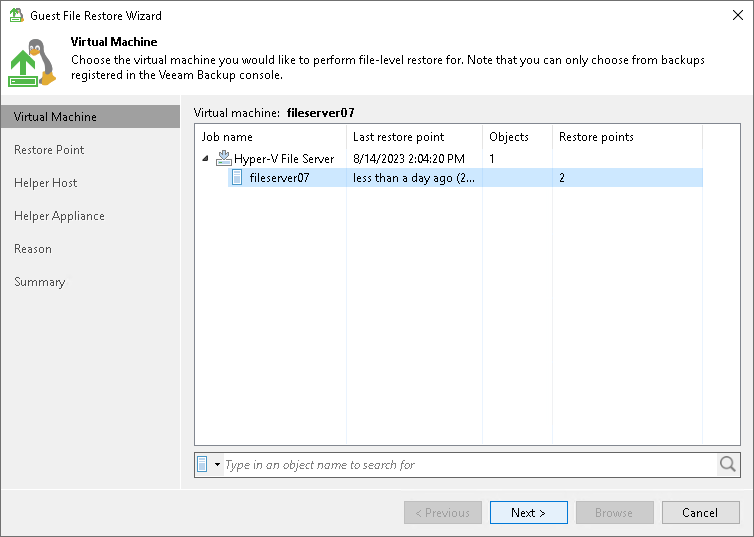Click the wizard title bar icon
The image size is (754, 537).
click(x=16, y=15)
